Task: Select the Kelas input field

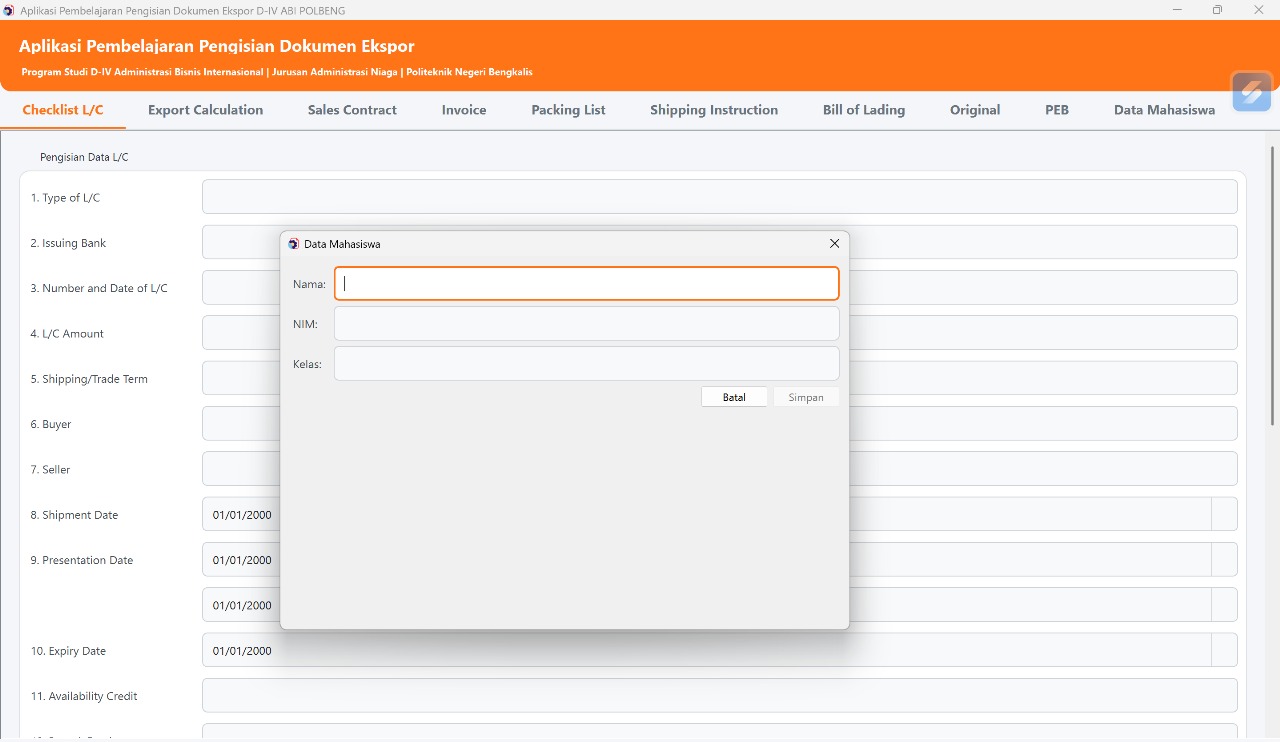Action: pos(586,364)
